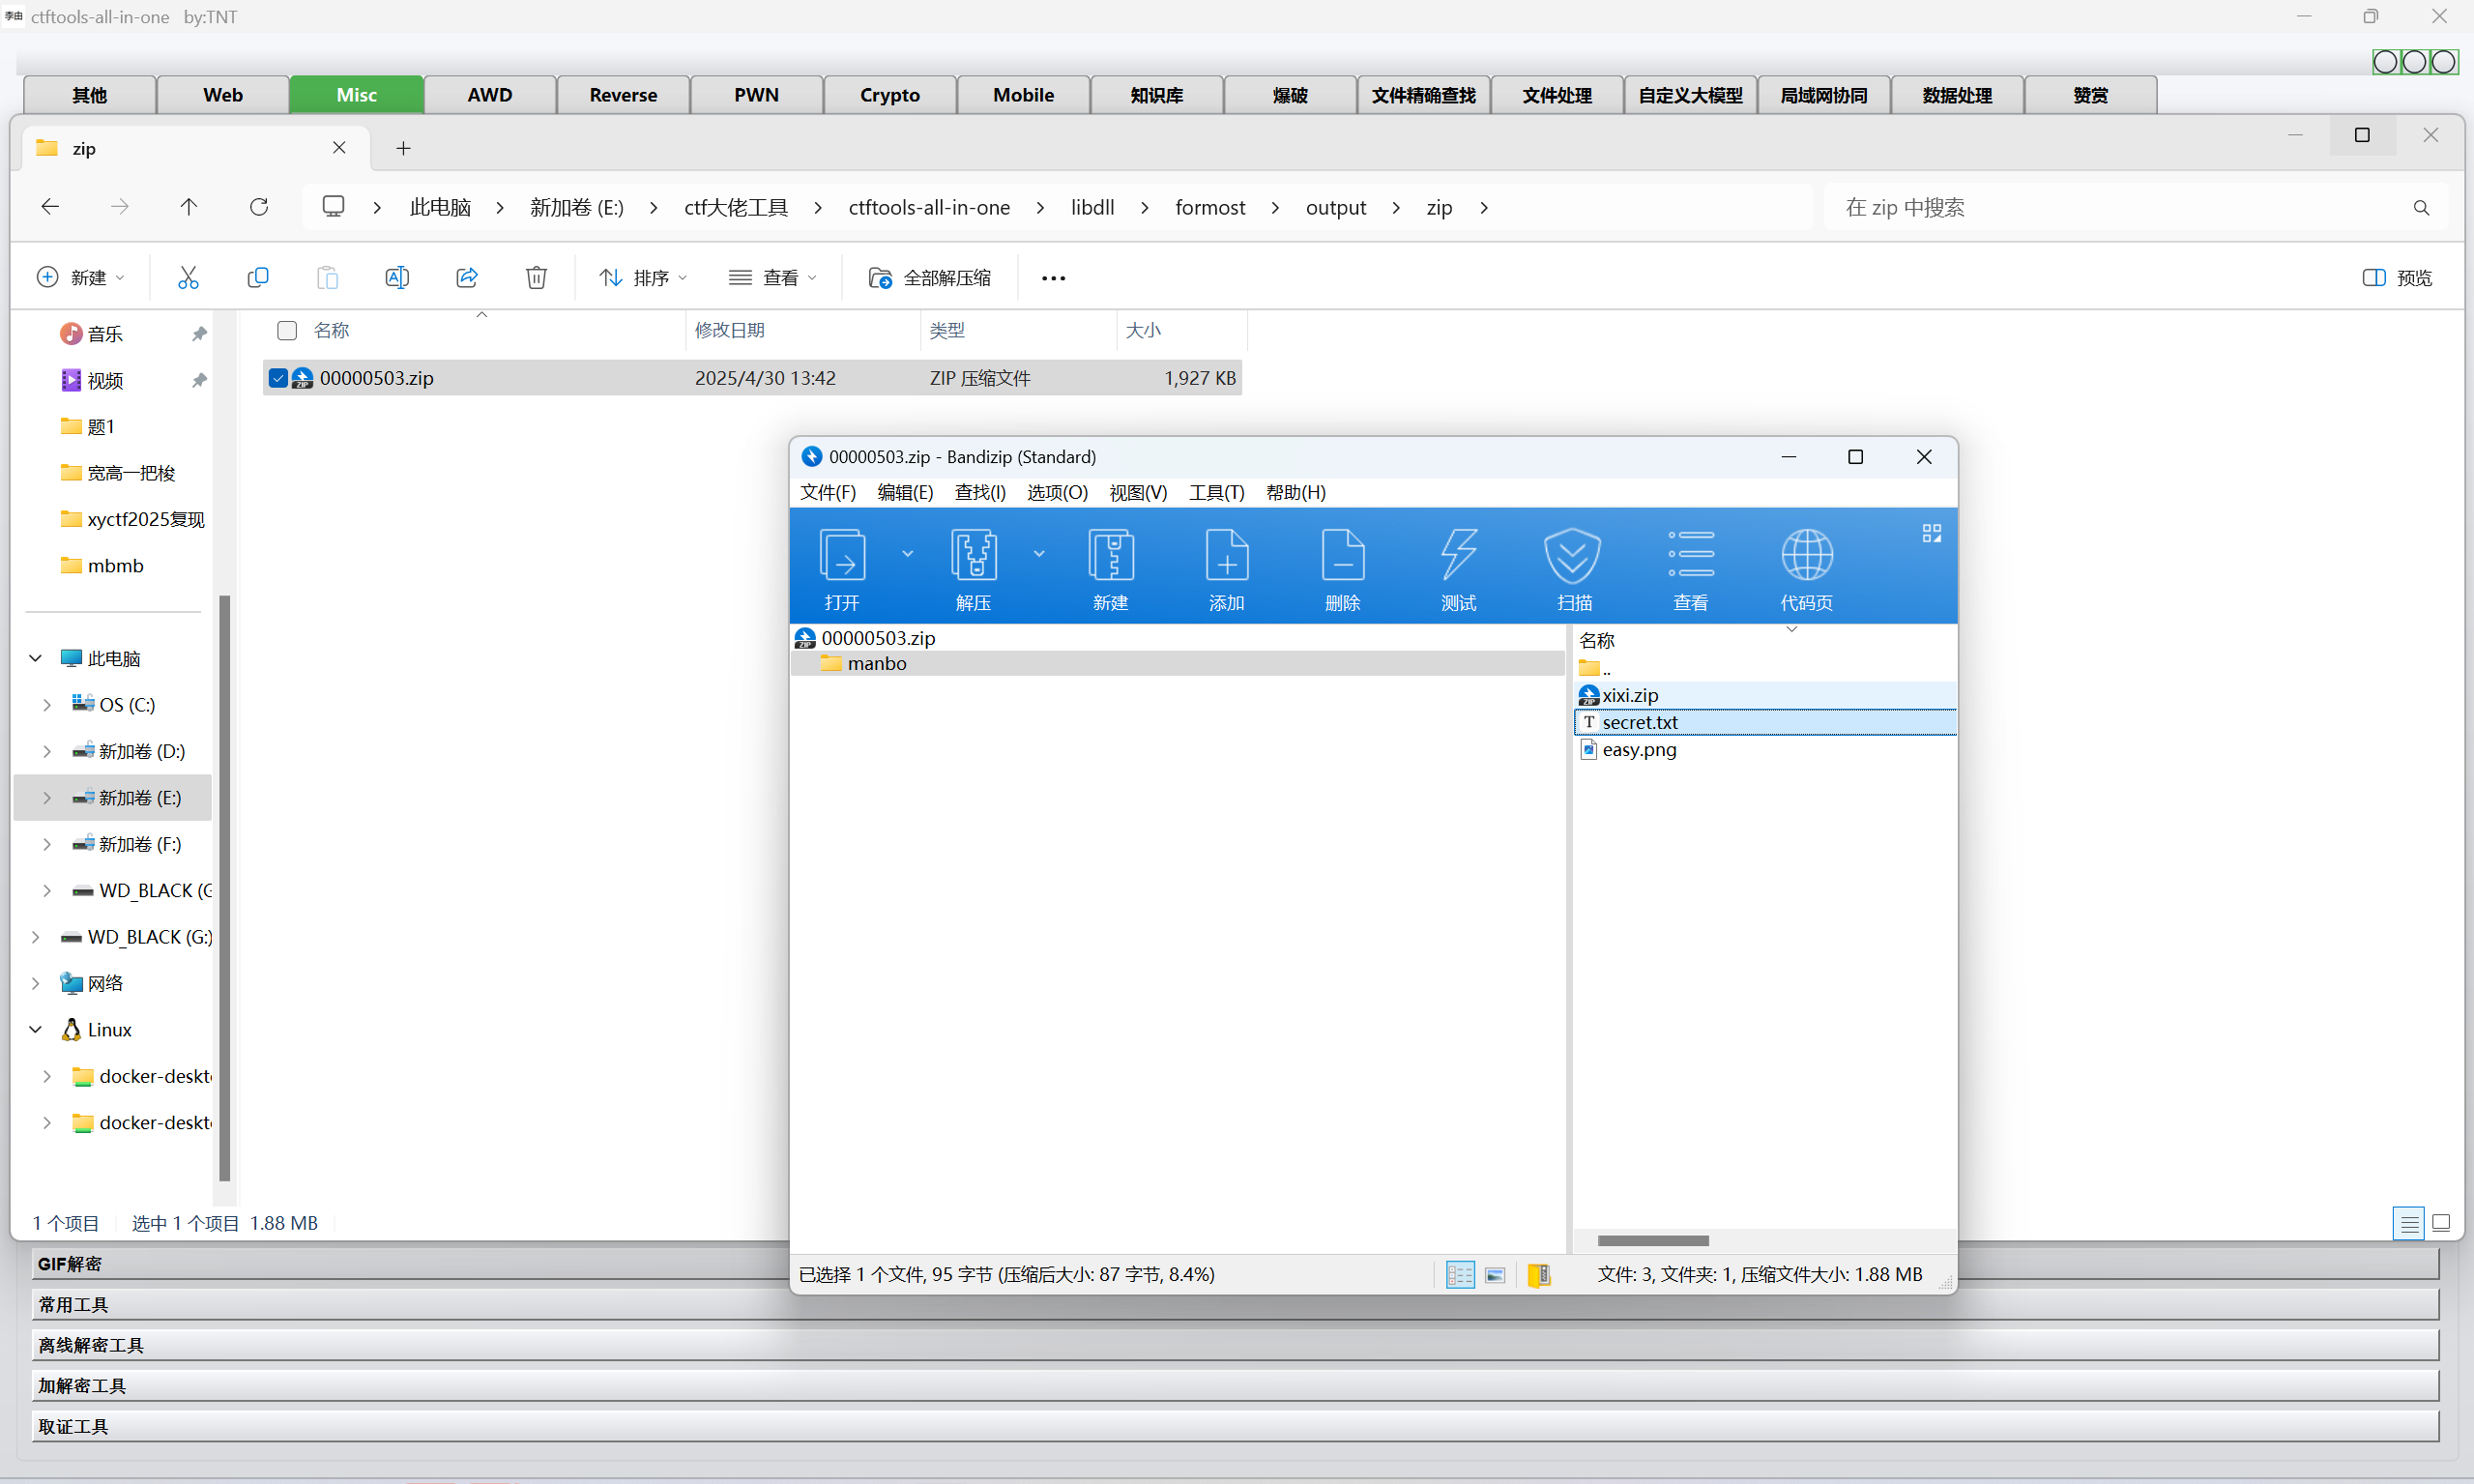Close the zip Explorer tab

coord(339,148)
